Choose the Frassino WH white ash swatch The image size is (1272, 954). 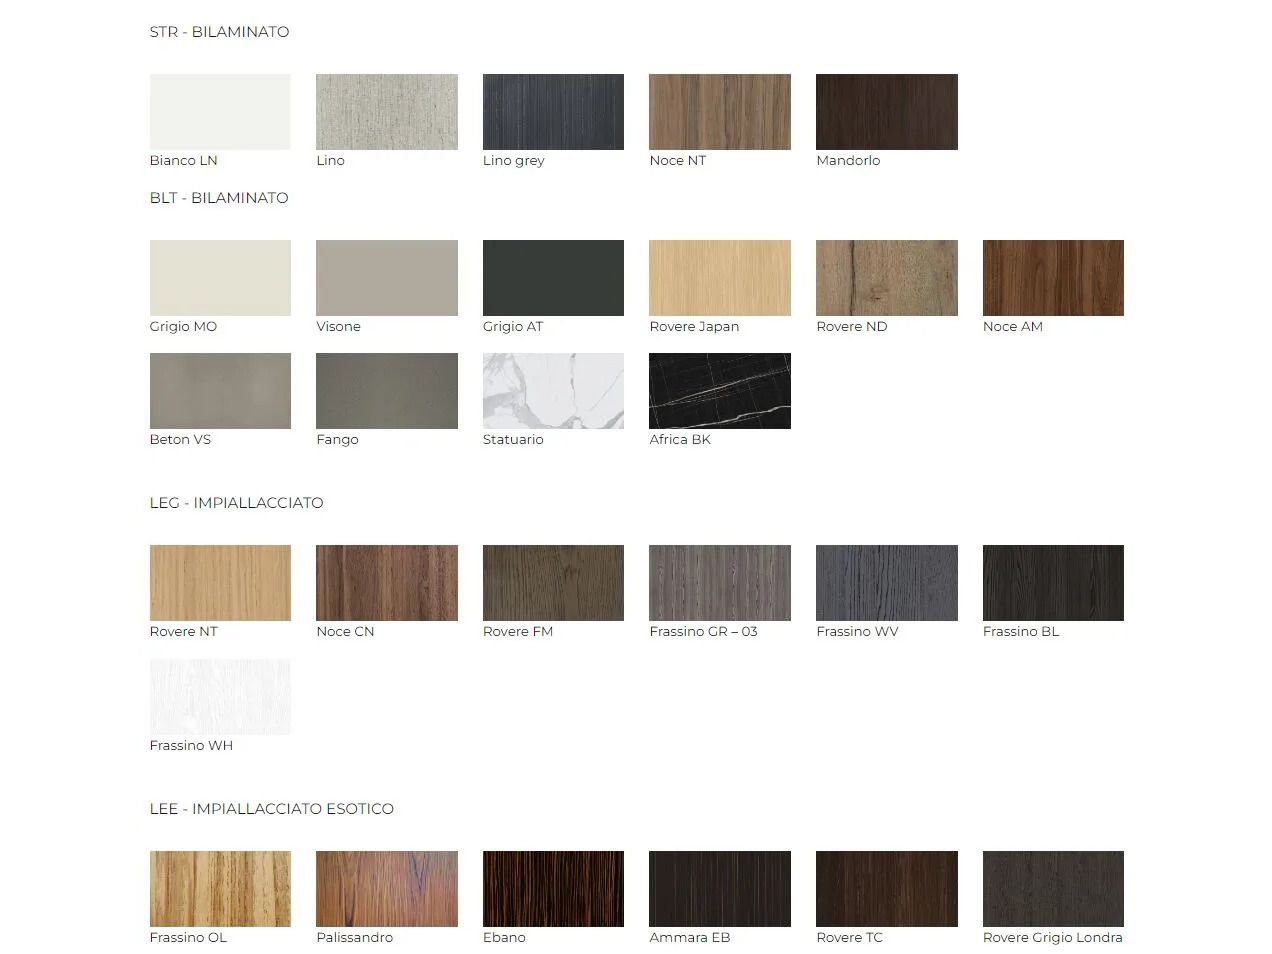tap(220, 697)
